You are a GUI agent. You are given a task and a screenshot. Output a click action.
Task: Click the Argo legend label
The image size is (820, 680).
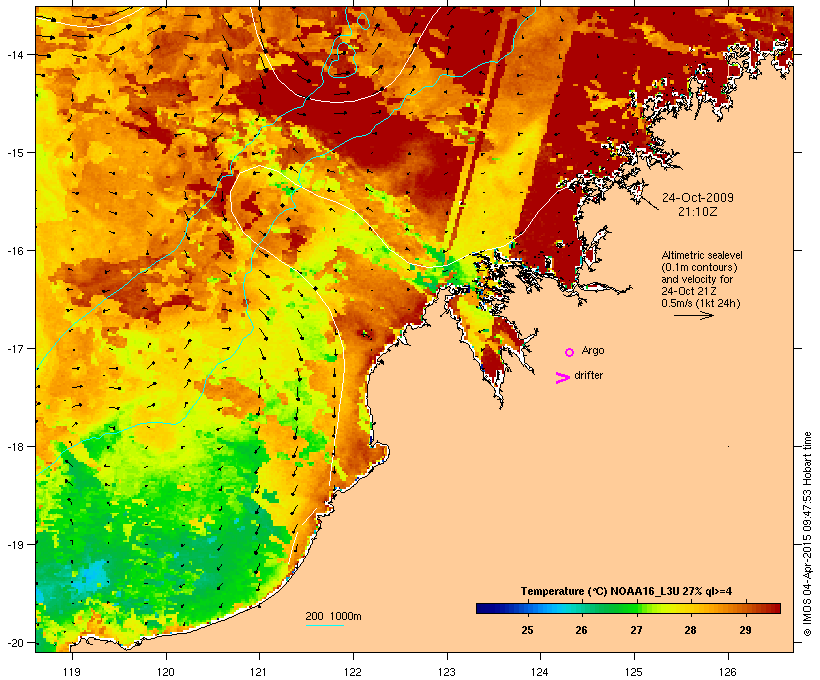593,350
